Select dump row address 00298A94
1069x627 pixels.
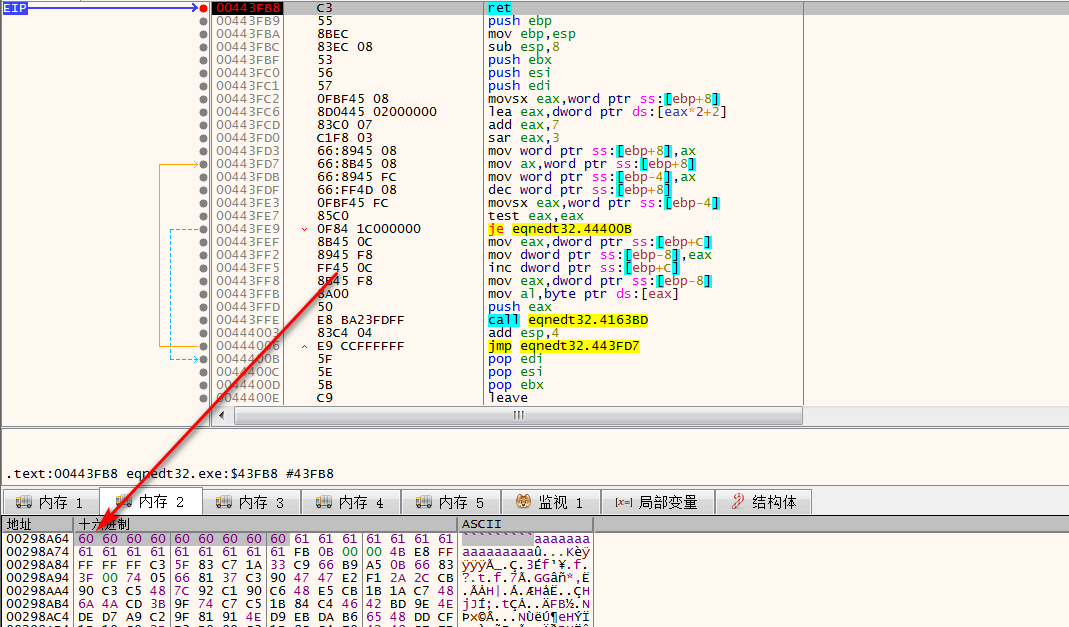(x=37, y=577)
